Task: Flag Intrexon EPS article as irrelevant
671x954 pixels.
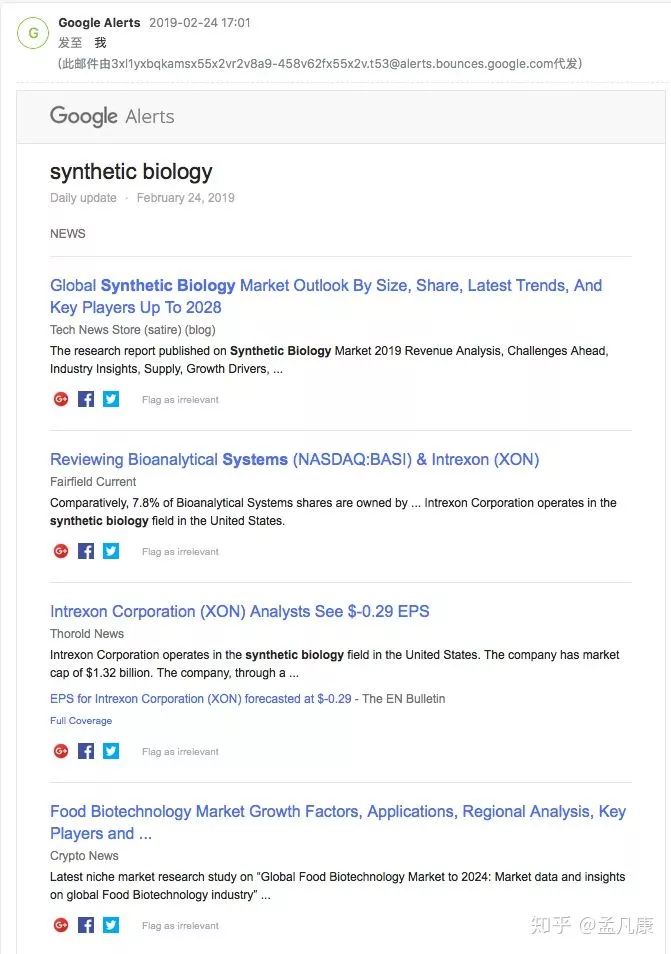Action: 180,752
